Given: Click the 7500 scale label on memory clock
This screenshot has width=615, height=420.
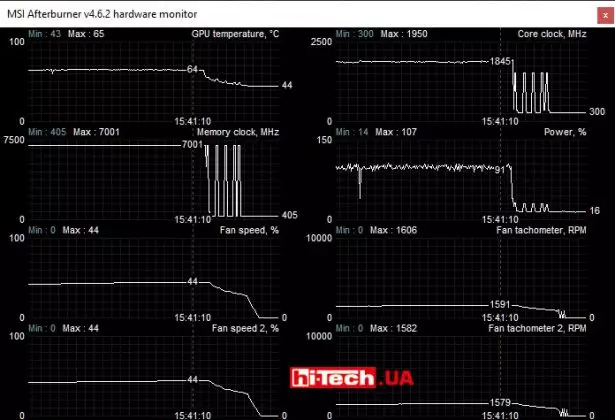Looking at the screenshot, I should [14, 140].
